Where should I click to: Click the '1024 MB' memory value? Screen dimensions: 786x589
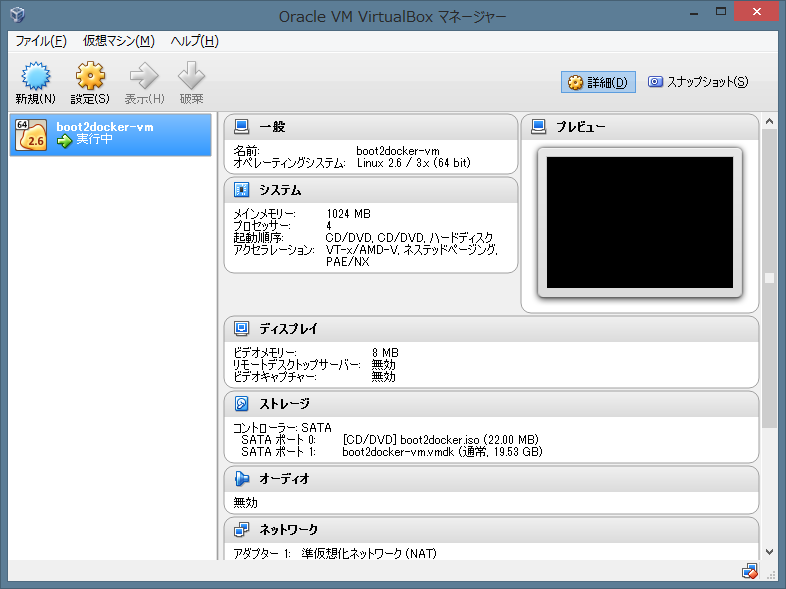click(348, 214)
